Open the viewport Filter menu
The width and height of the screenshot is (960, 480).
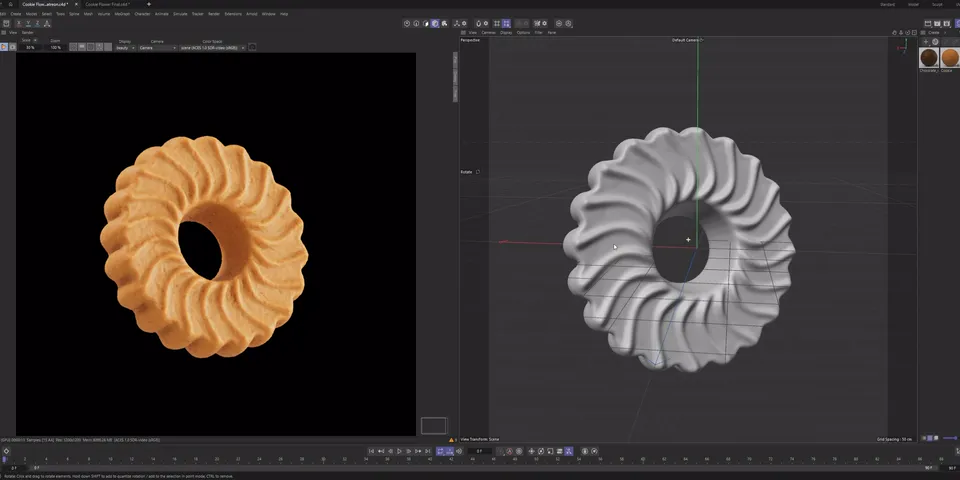(x=539, y=32)
